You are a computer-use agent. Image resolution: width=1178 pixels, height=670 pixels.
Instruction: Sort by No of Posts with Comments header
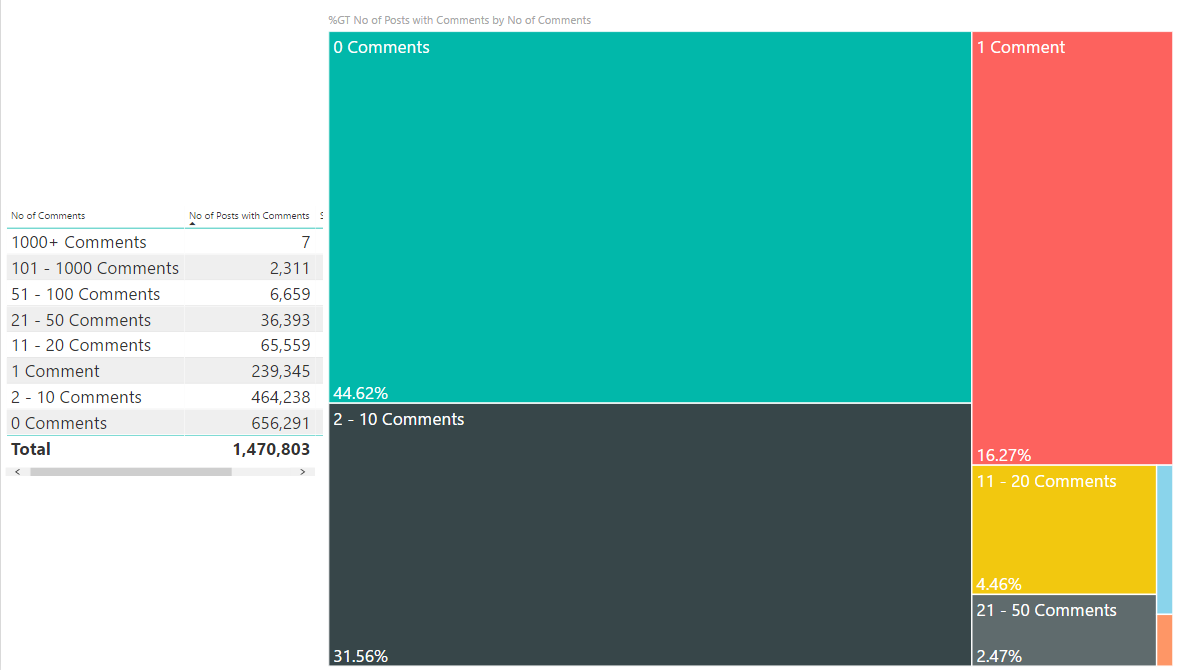coord(249,216)
